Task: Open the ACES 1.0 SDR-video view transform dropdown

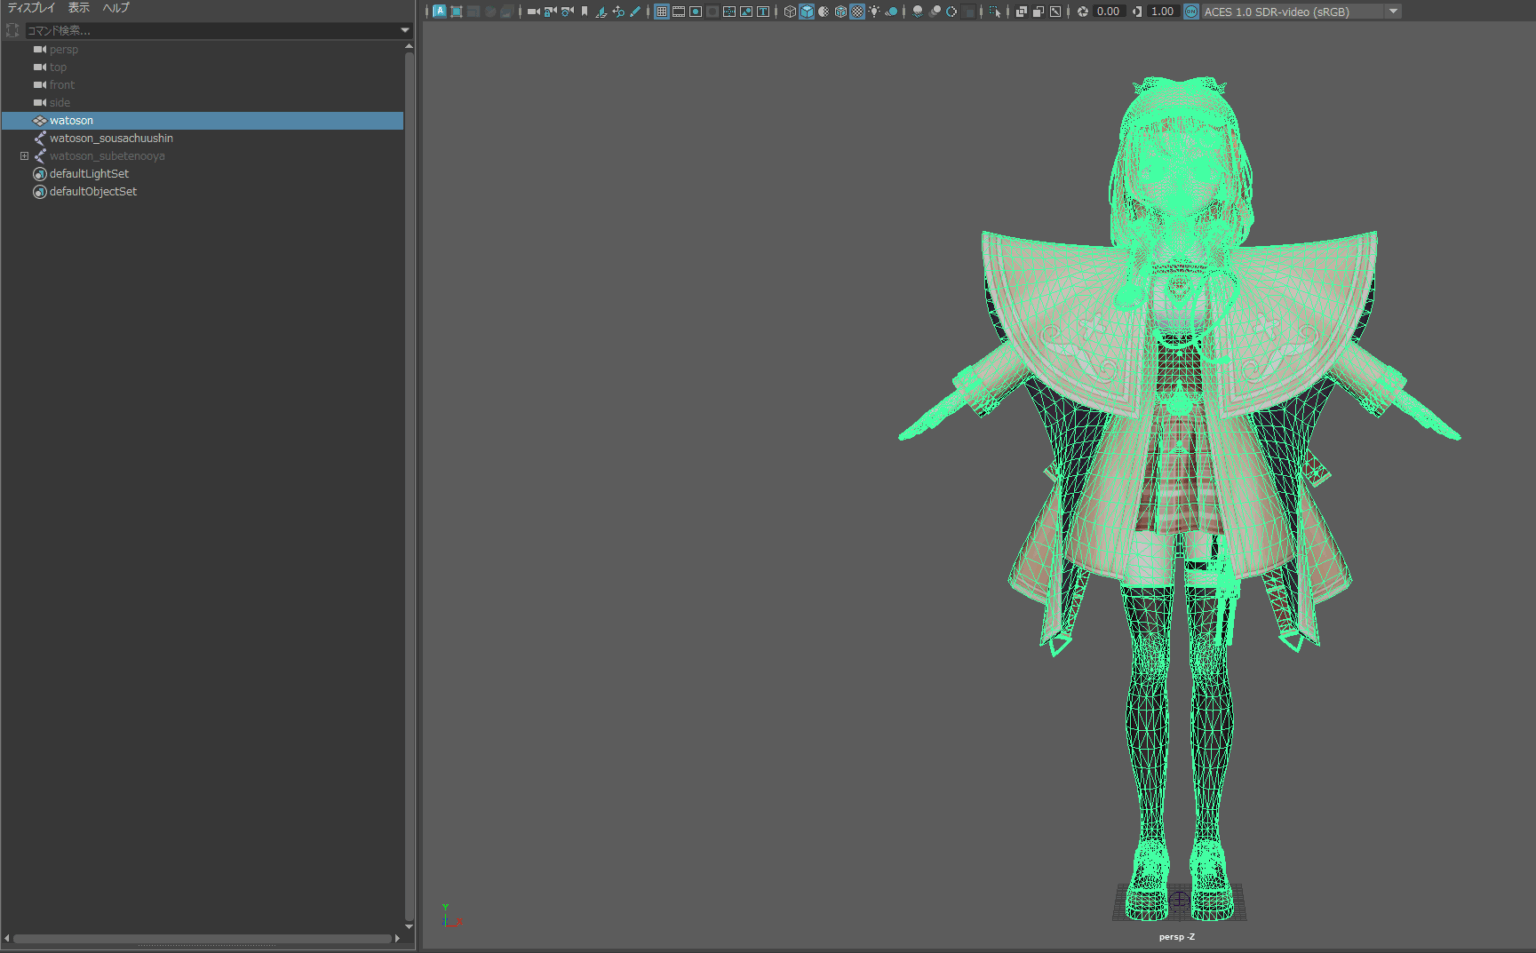Action: click(1393, 12)
